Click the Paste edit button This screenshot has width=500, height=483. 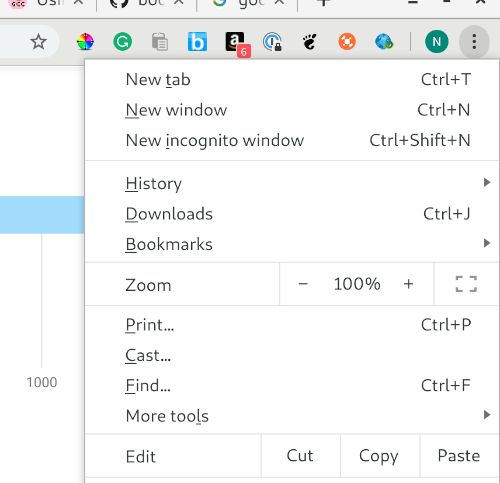(459, 456)
